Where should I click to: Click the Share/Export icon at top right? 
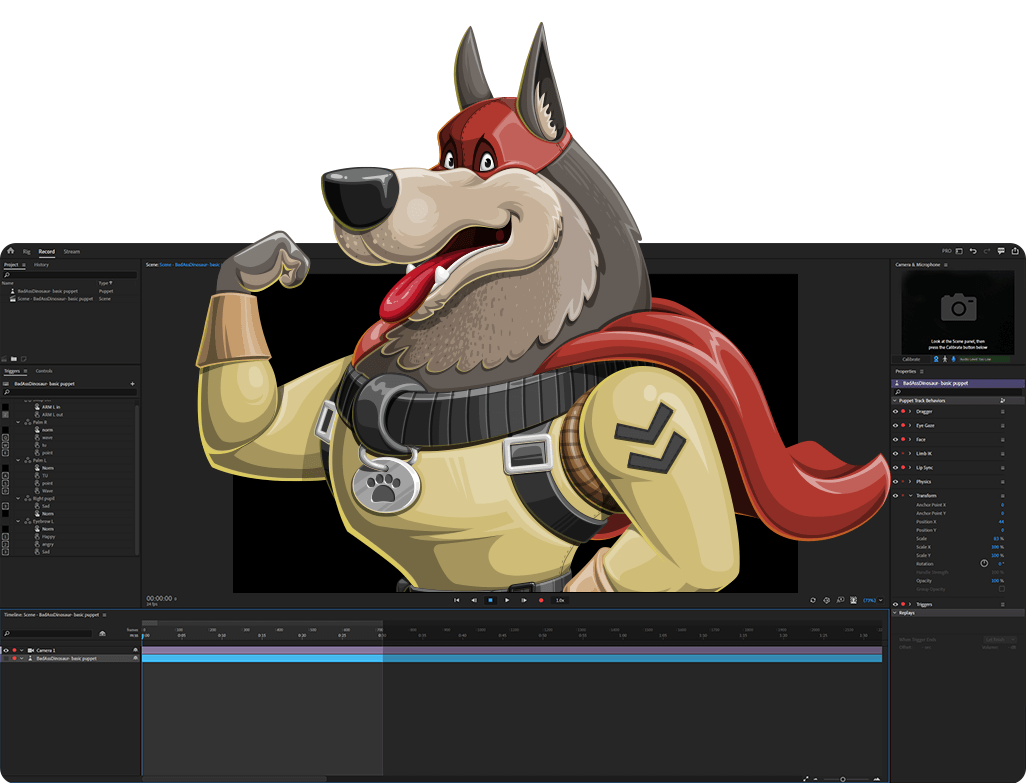click(x=1014, y=251)
